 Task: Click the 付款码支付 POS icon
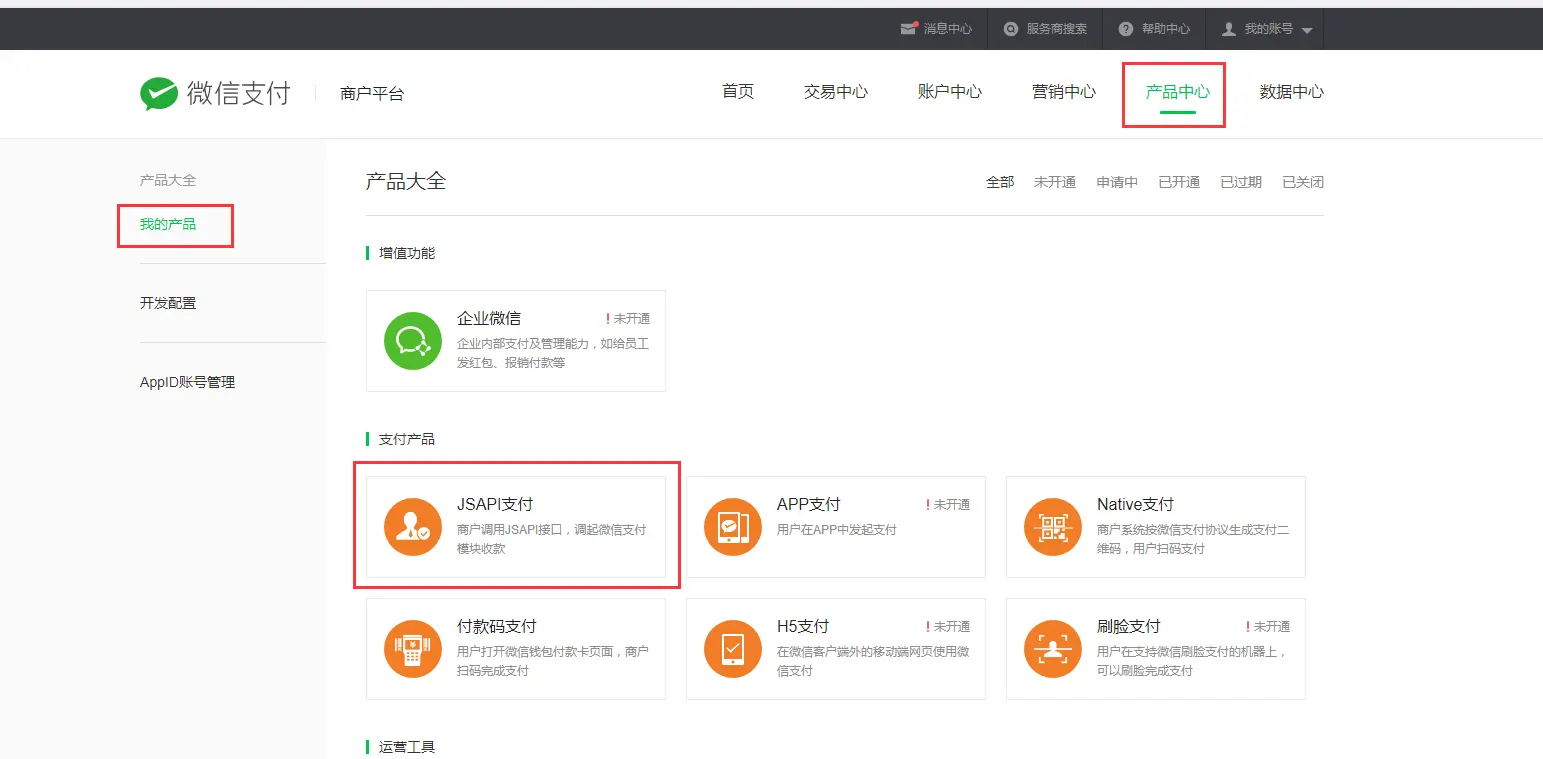(413, 649)
